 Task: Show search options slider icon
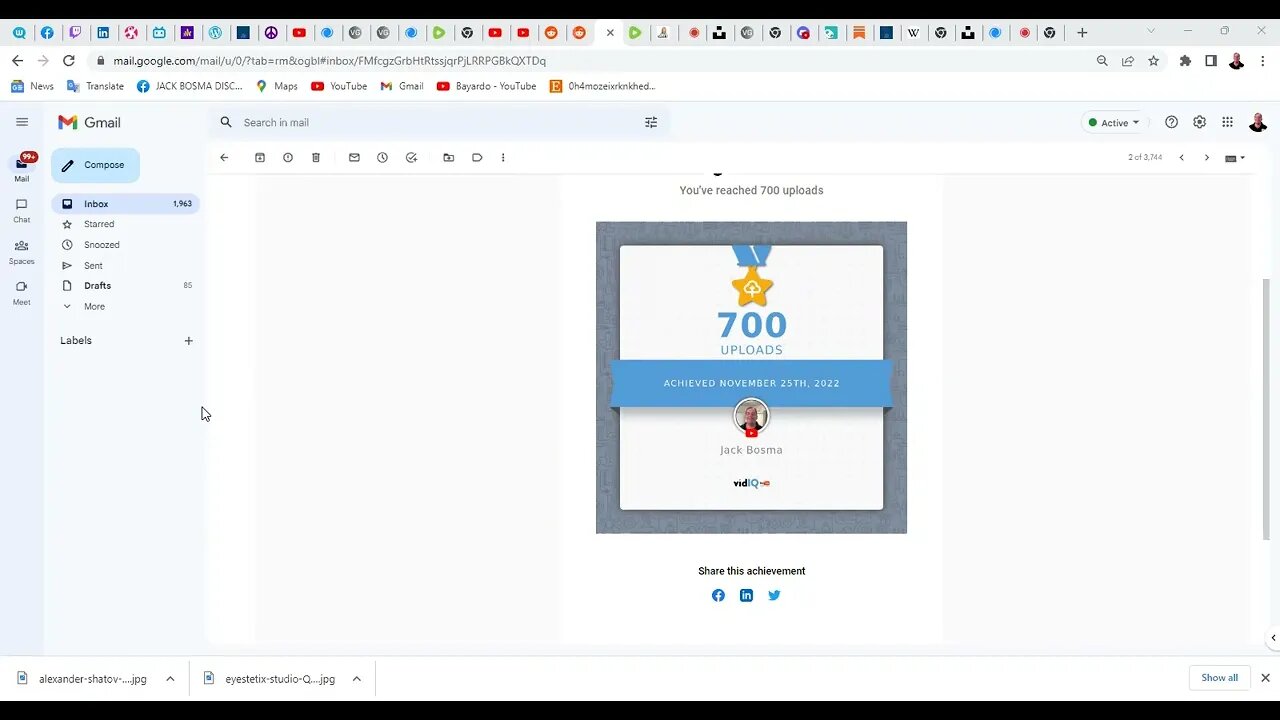[651, 122]
